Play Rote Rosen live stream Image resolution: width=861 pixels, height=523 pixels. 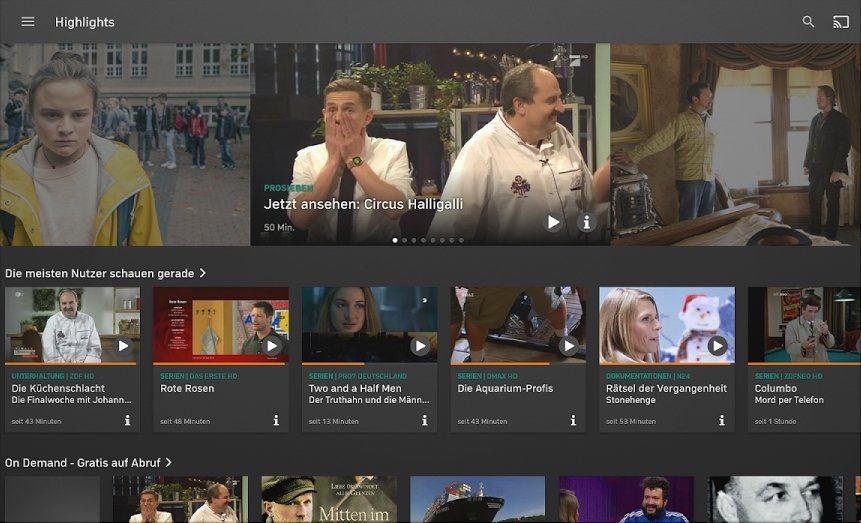[271, 346]
